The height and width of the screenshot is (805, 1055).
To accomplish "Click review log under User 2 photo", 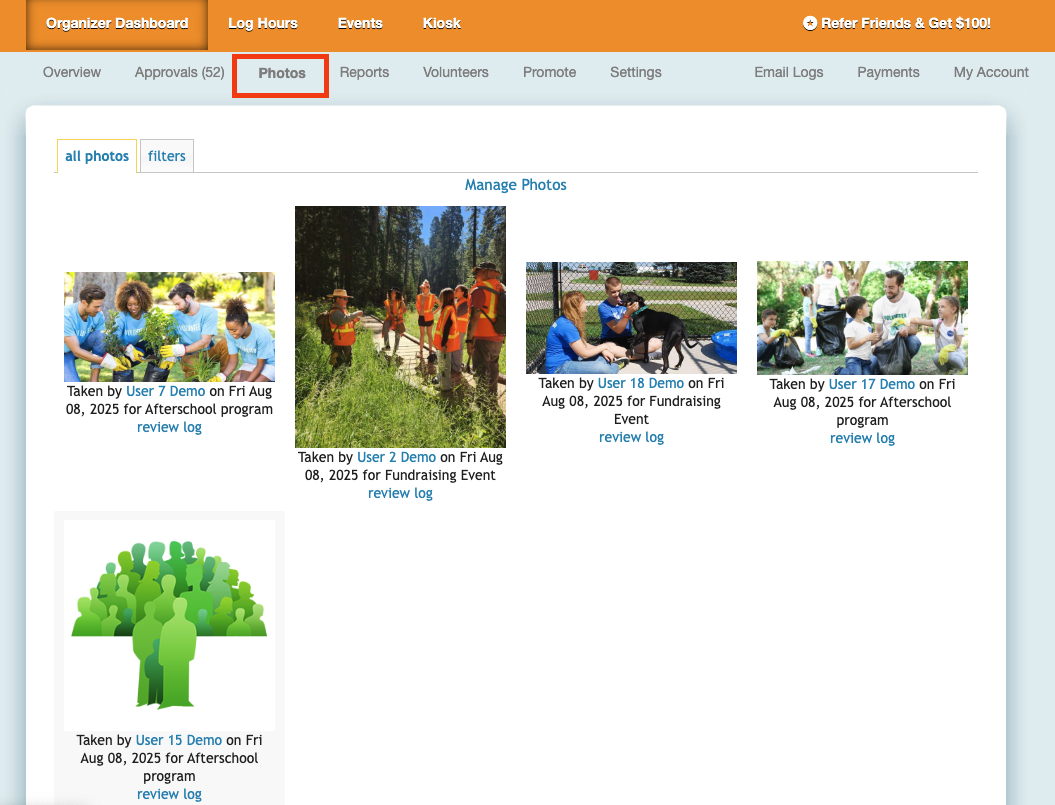I will coord(400,494).
